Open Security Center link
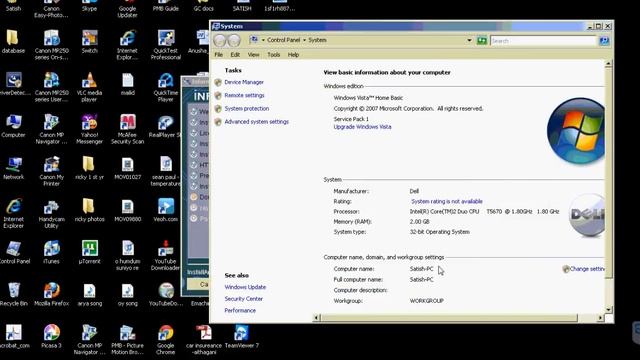This screenshot has height=360, width=640. click(x=244, y=299)
